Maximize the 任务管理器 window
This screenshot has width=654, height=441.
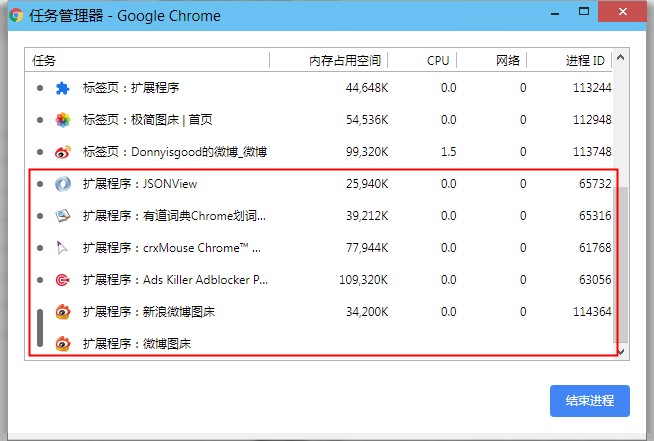pos(584,12)
